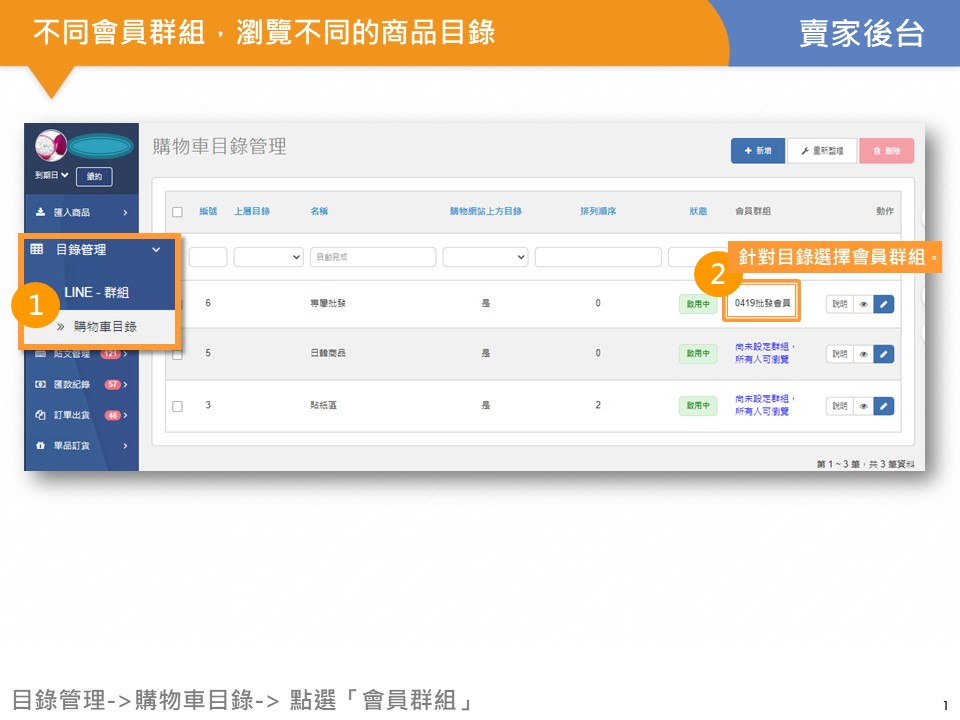960x720 pixels.
Task: Click the profile avatar image in sidebar
Action: coord(50,147)
